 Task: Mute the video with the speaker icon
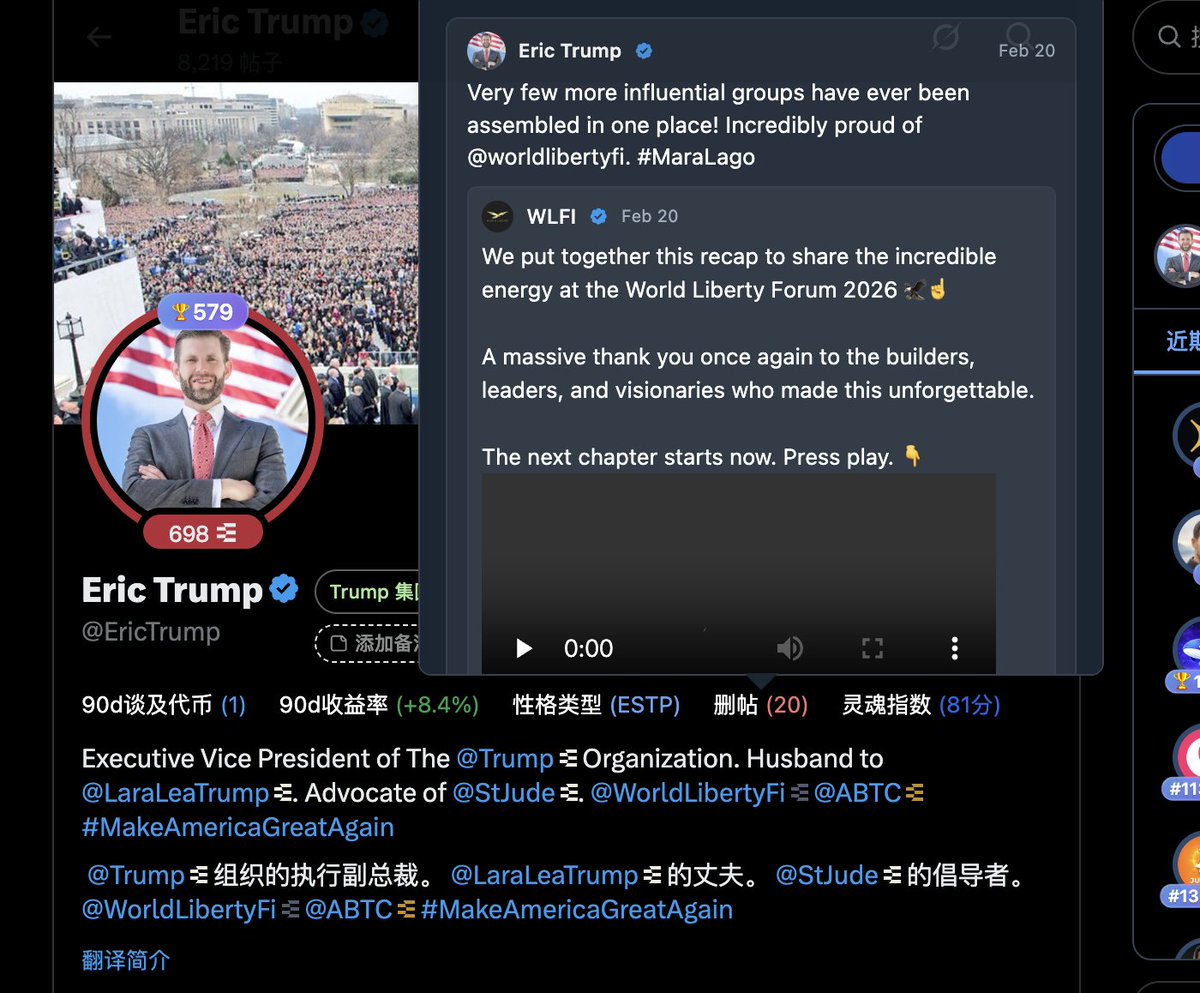pos(790,649)
